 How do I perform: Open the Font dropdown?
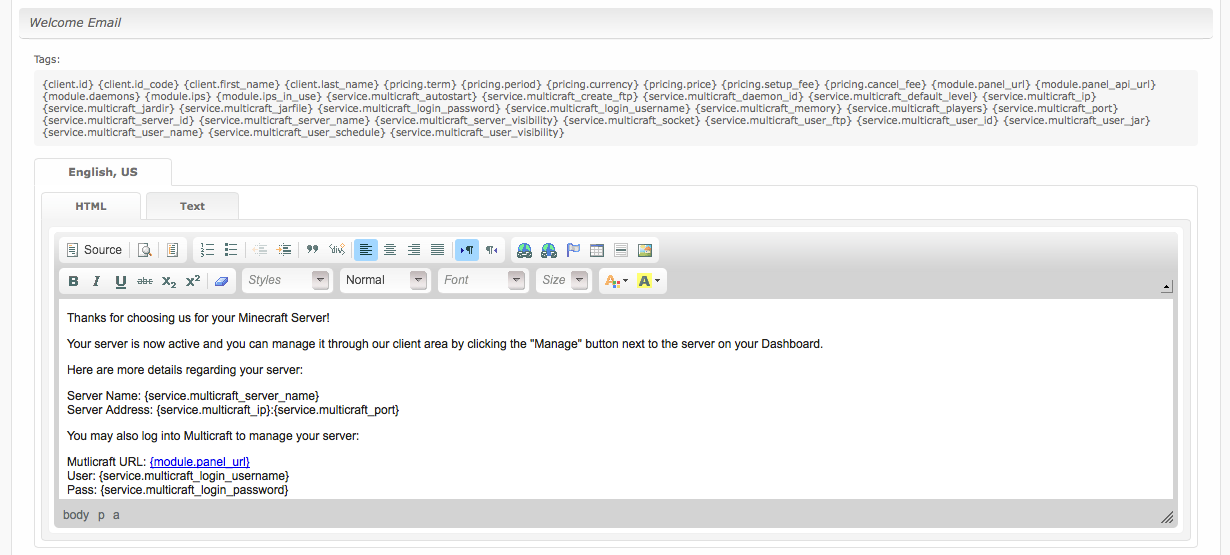[483, 280]
